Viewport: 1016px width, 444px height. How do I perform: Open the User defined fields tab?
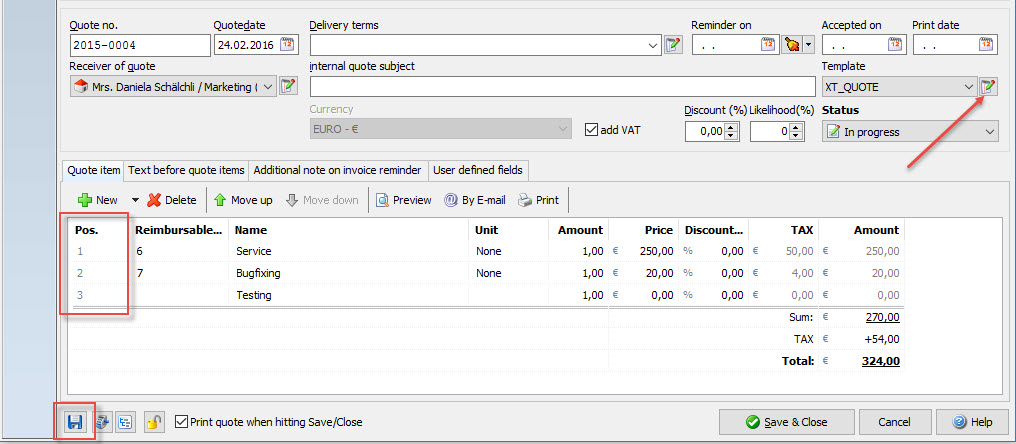[x=477, y=170]
